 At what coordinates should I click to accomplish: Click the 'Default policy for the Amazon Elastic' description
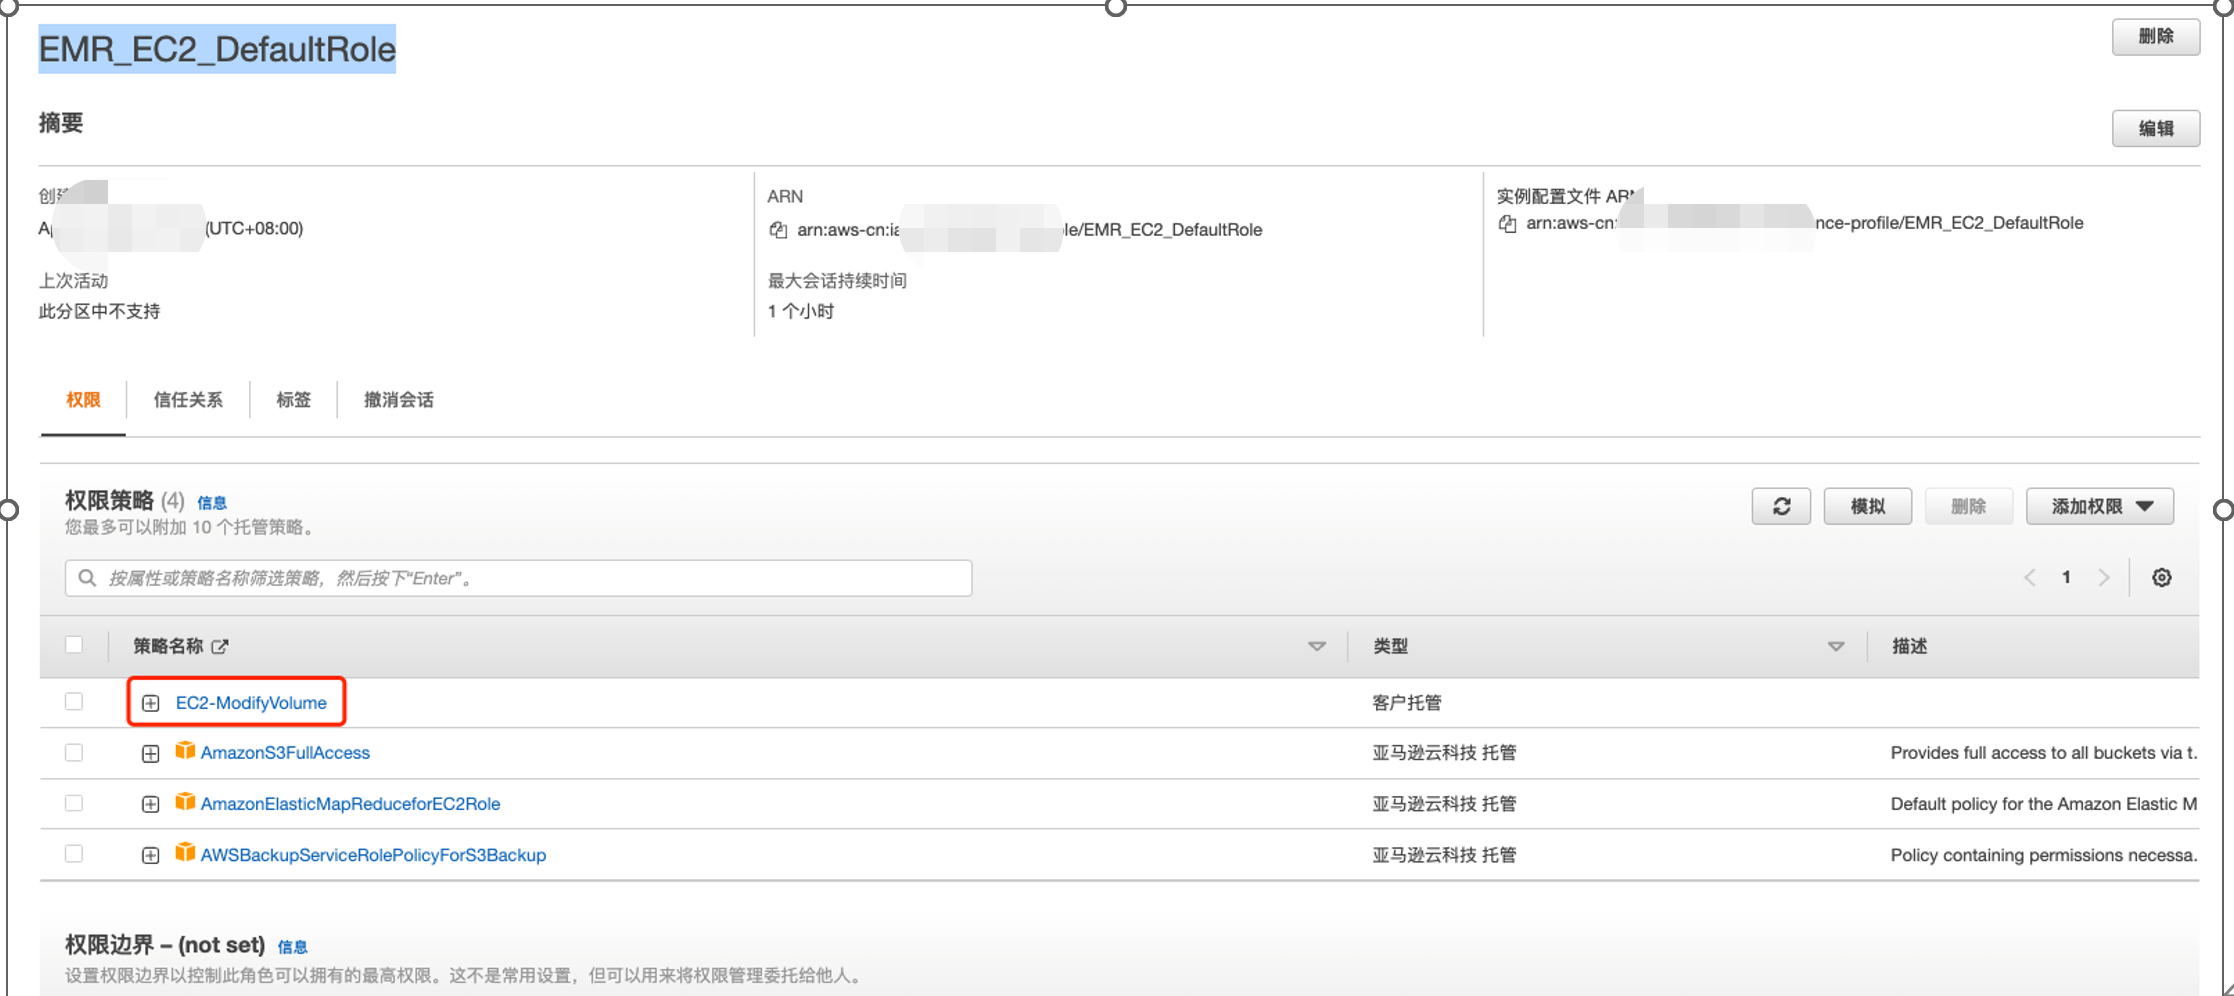coord(2043,804)
